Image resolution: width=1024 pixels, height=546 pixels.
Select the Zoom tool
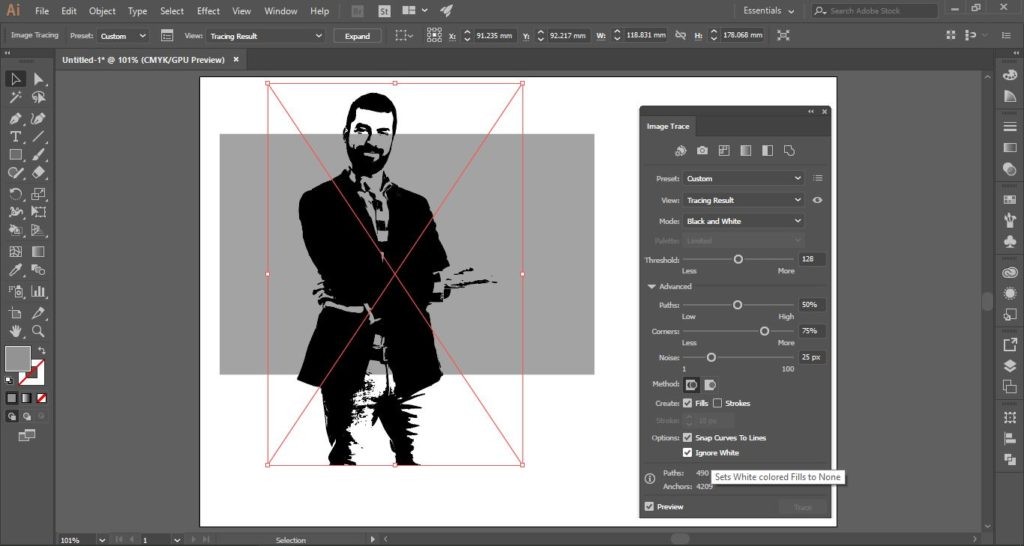(x=39, y=331)
